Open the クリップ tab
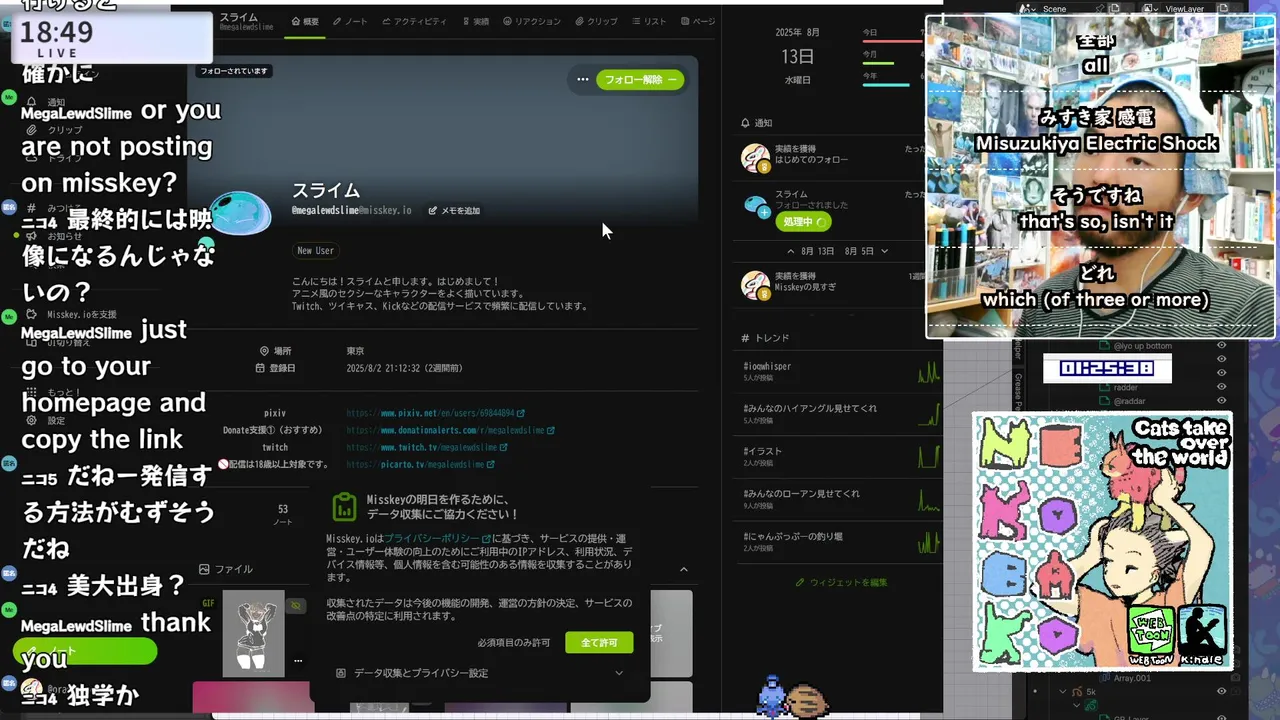This screenshot has height=720, width=1280. tap(596, 21)
